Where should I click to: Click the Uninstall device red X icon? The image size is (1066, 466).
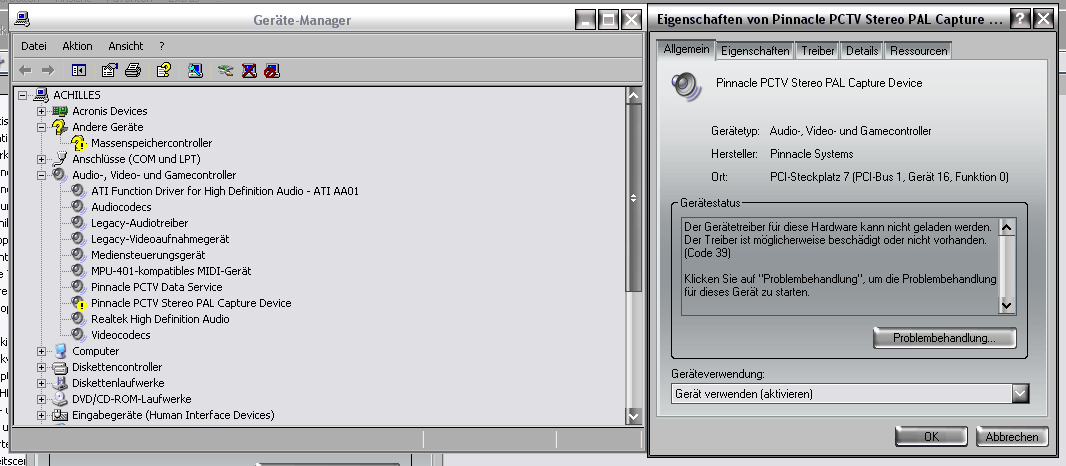tap(250, 70)
